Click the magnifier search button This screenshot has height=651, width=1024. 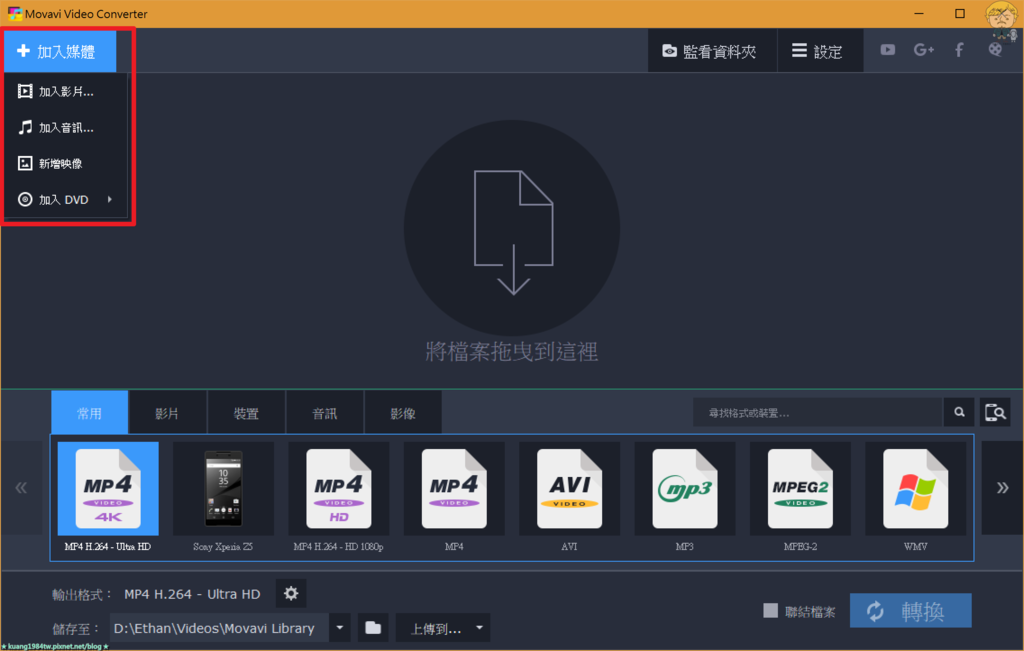point(959,413)
